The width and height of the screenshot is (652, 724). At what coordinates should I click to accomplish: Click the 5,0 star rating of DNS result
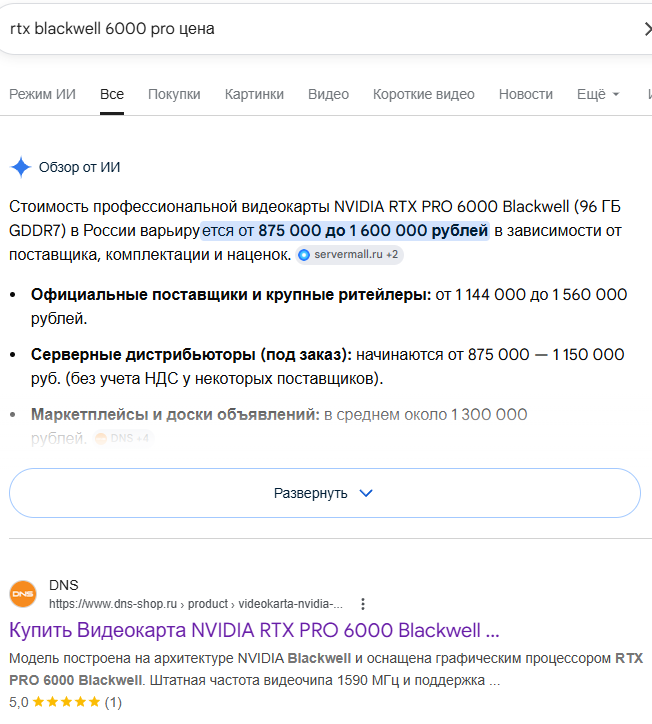tap(66, 702)
